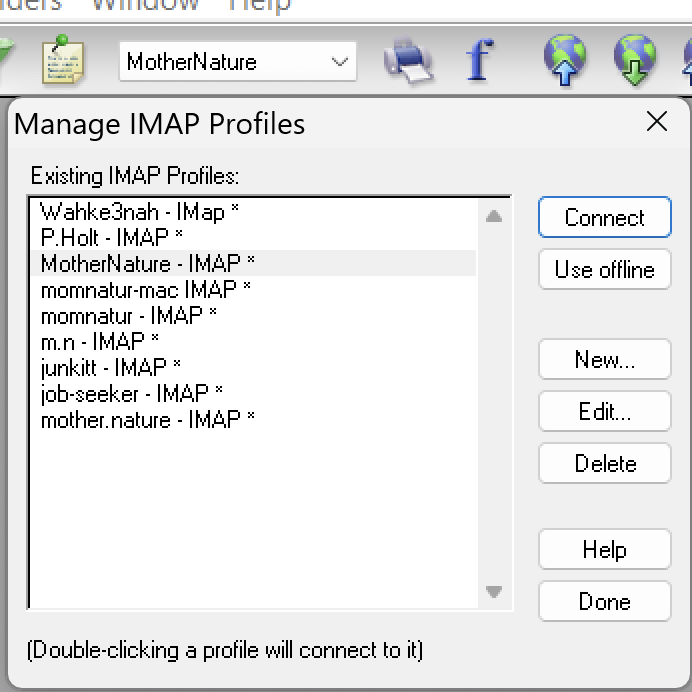Select the Wahke3nah - IMap profile

(139, 212)
